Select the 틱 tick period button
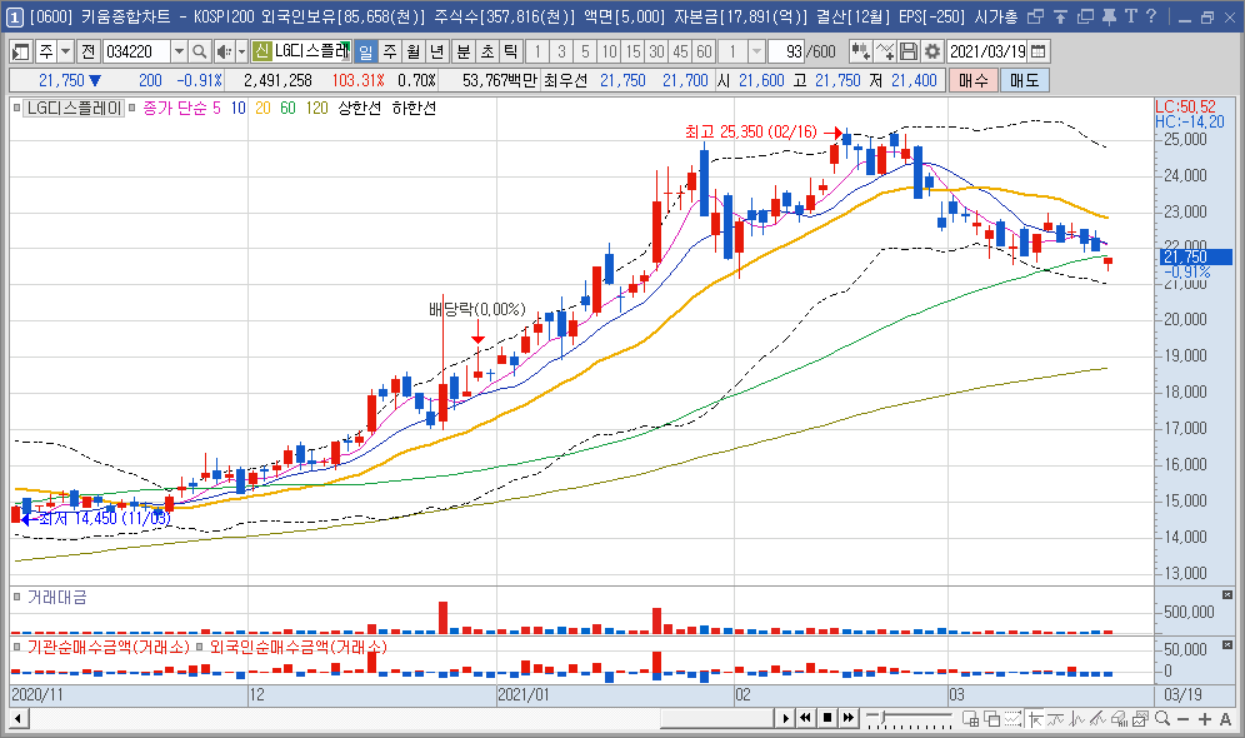1245x738 pixels. (510, 52)
